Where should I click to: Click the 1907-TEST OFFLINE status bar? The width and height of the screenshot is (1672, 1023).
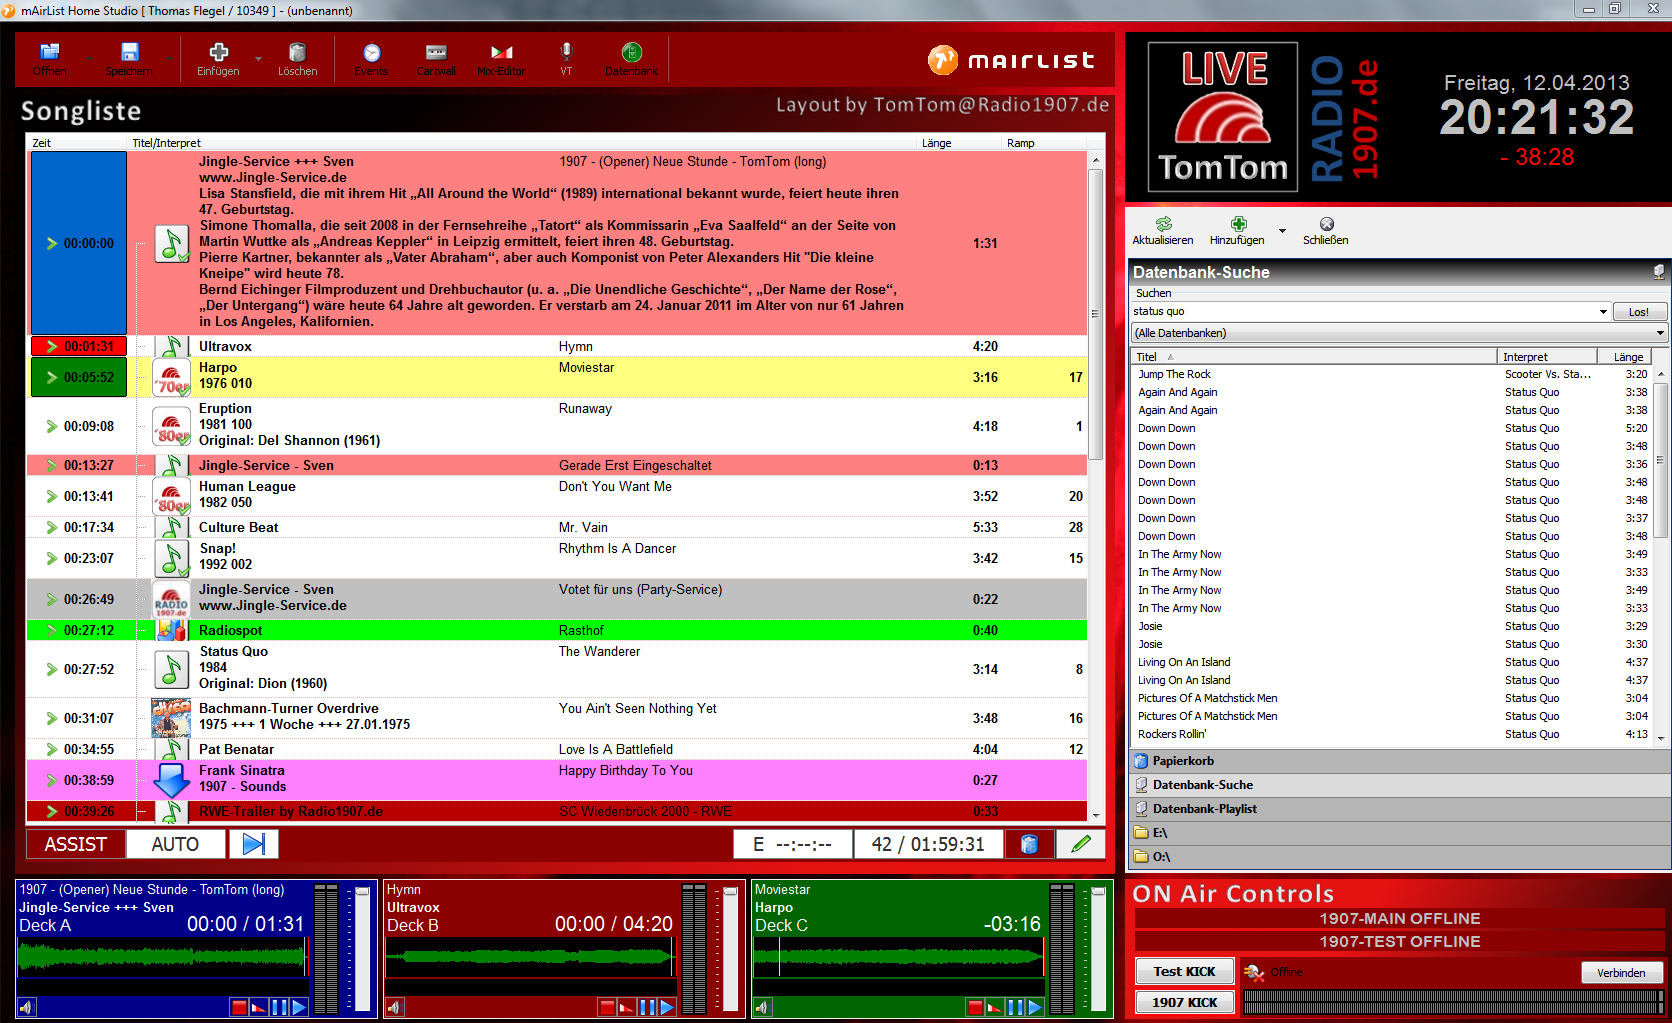[x=1399, y=941]
